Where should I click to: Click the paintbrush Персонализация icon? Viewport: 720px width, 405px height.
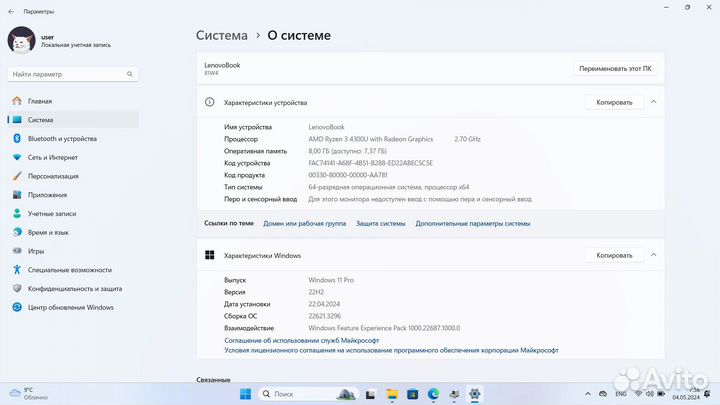tap(17, 176)
